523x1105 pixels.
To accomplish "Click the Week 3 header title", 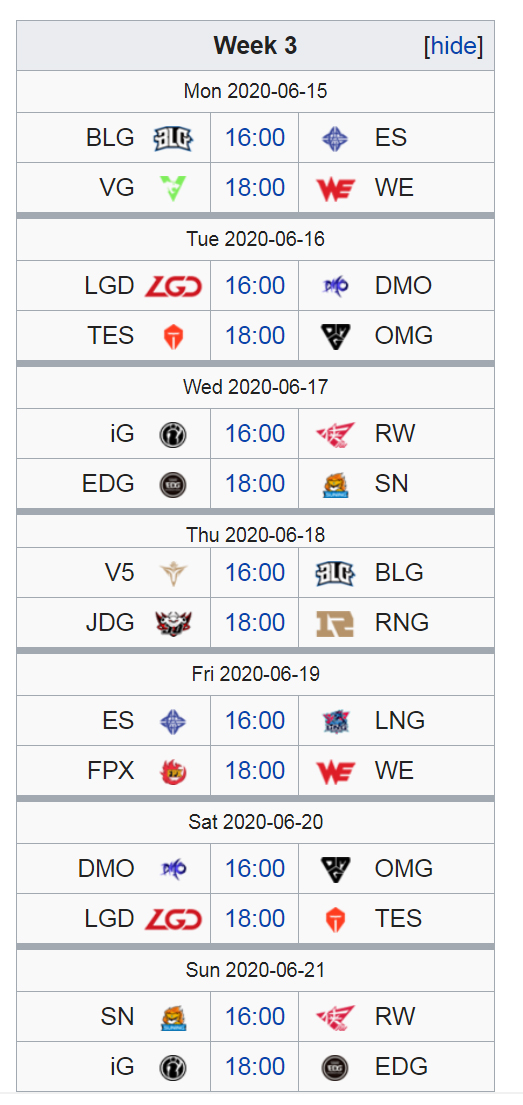I will [255, 46].
